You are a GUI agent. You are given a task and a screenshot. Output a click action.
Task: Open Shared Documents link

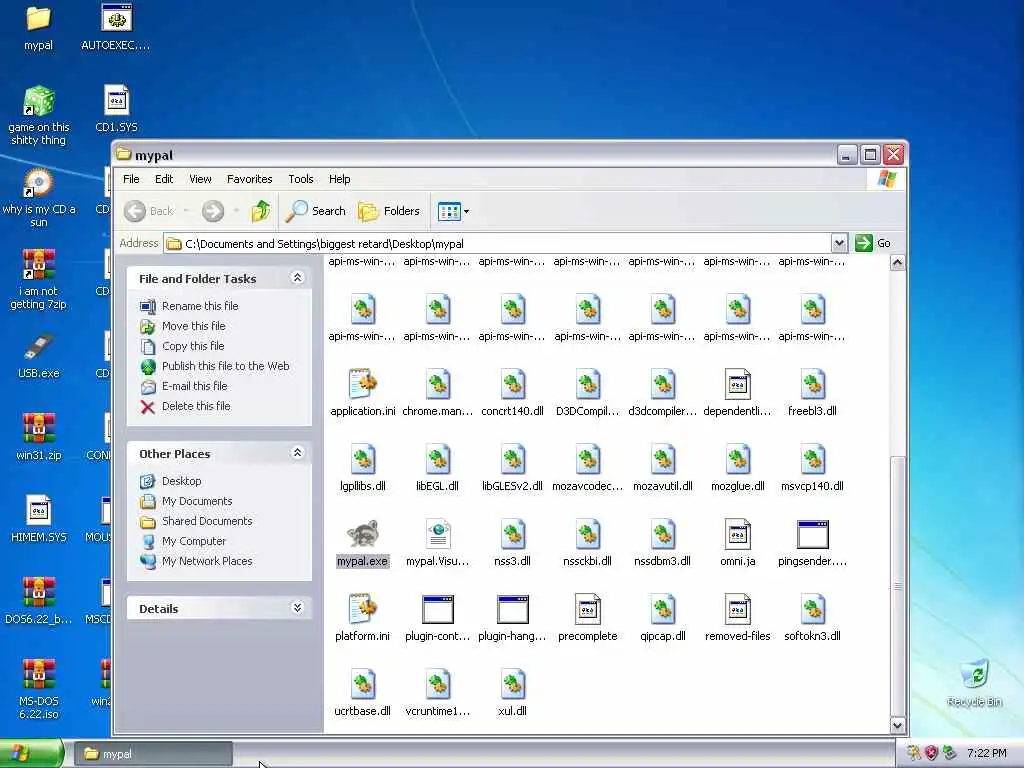click(207, 521)
